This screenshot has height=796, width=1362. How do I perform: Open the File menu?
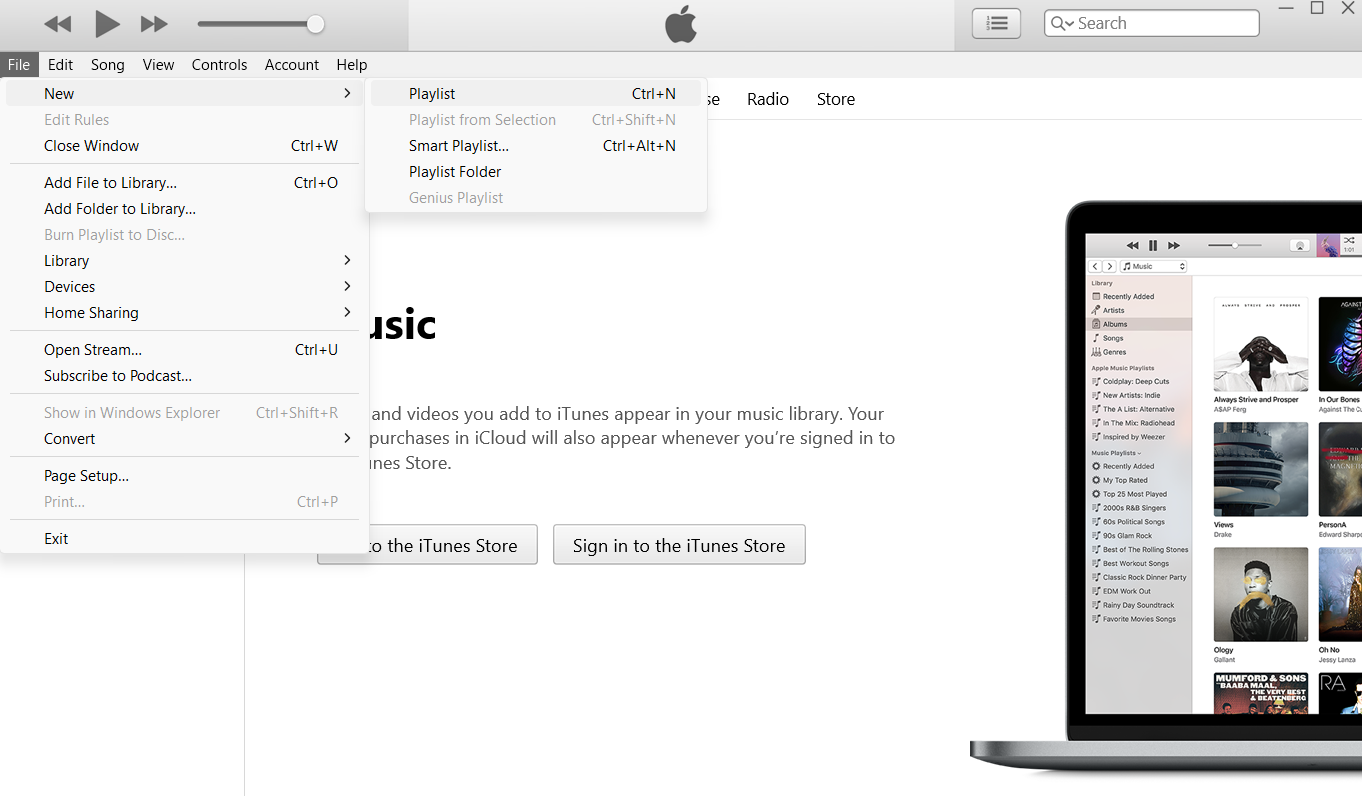pyautogui.click(x=19, y=64)
